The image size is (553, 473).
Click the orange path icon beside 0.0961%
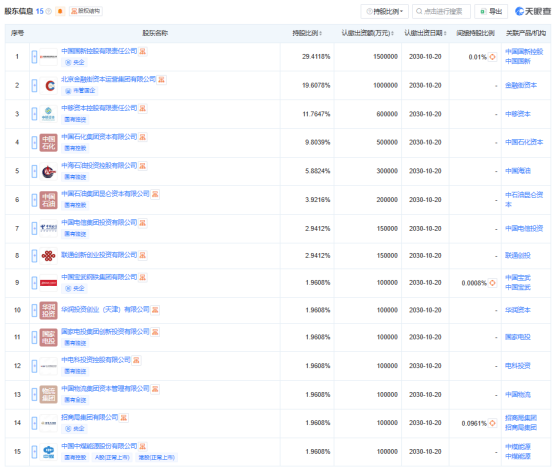(492, 423)
